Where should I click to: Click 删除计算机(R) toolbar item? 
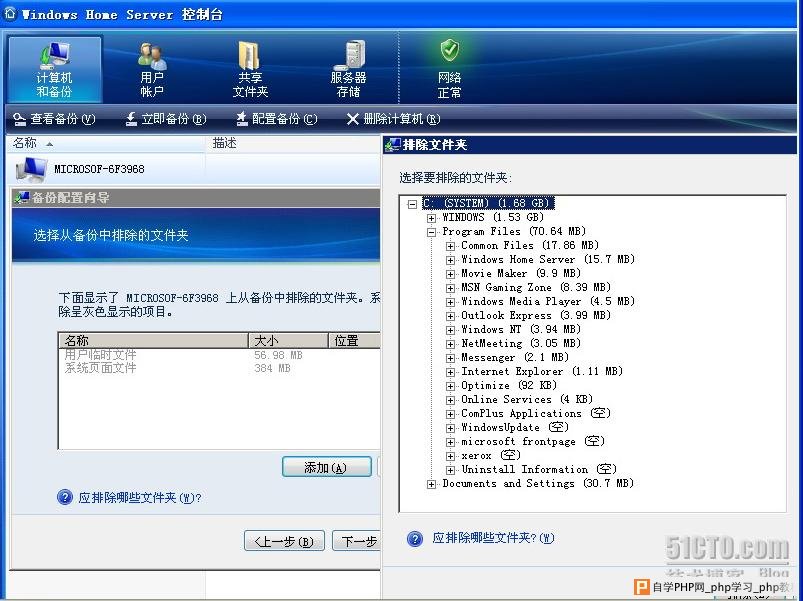point(393,119)
